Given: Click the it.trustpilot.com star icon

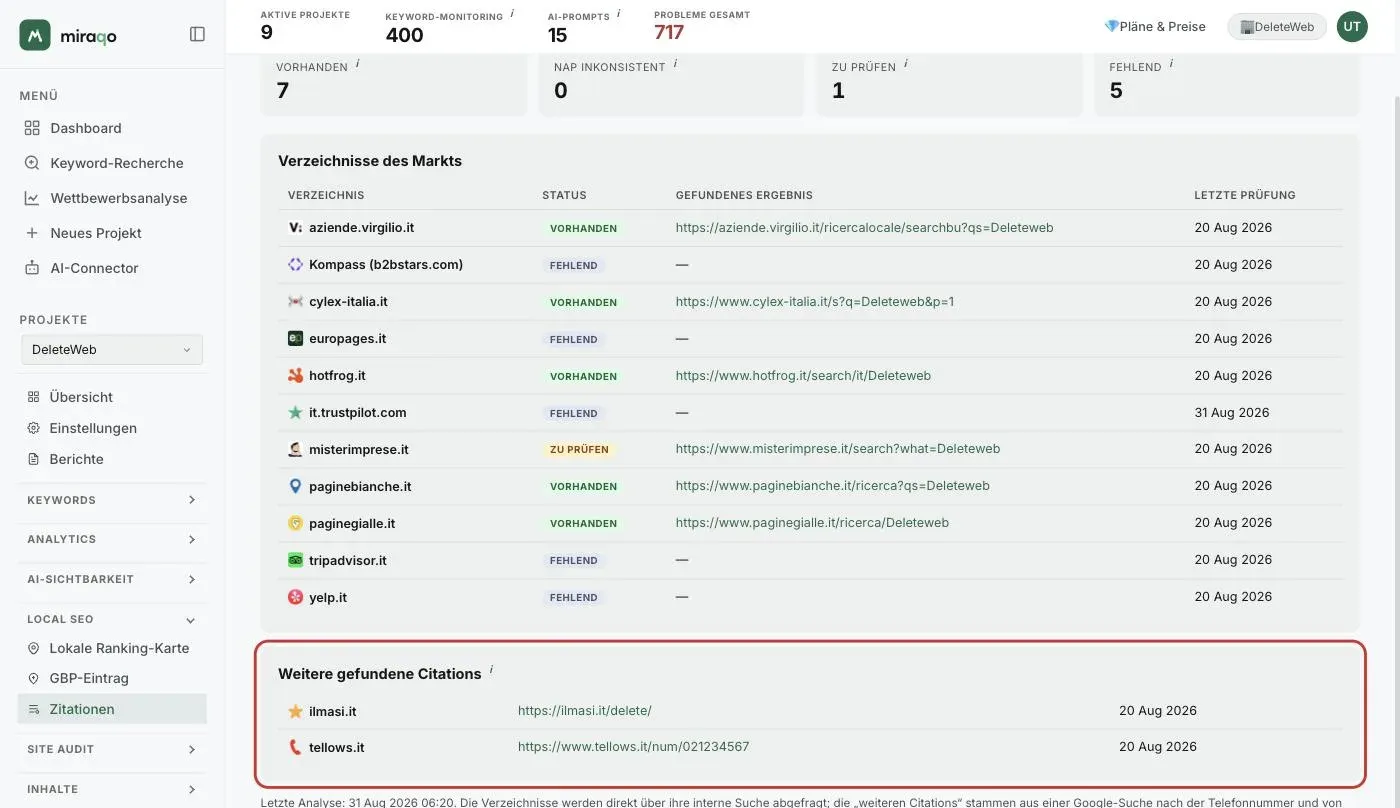Looking at the screenshot, I should pyautogui.click(x=295, y=413).
